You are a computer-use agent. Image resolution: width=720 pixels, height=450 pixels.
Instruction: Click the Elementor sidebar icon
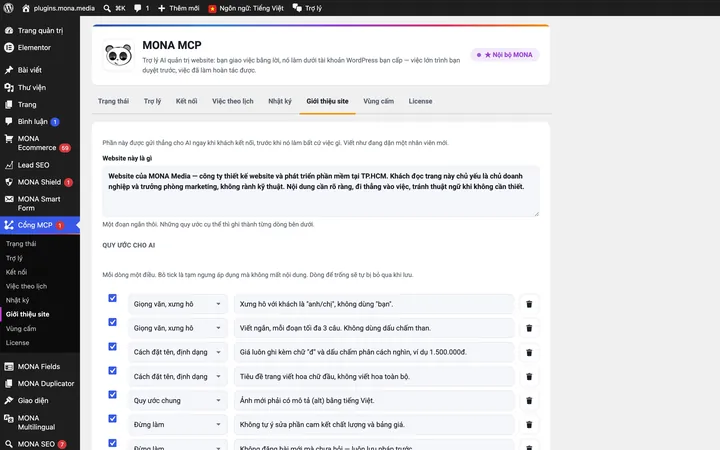point(9,47)
